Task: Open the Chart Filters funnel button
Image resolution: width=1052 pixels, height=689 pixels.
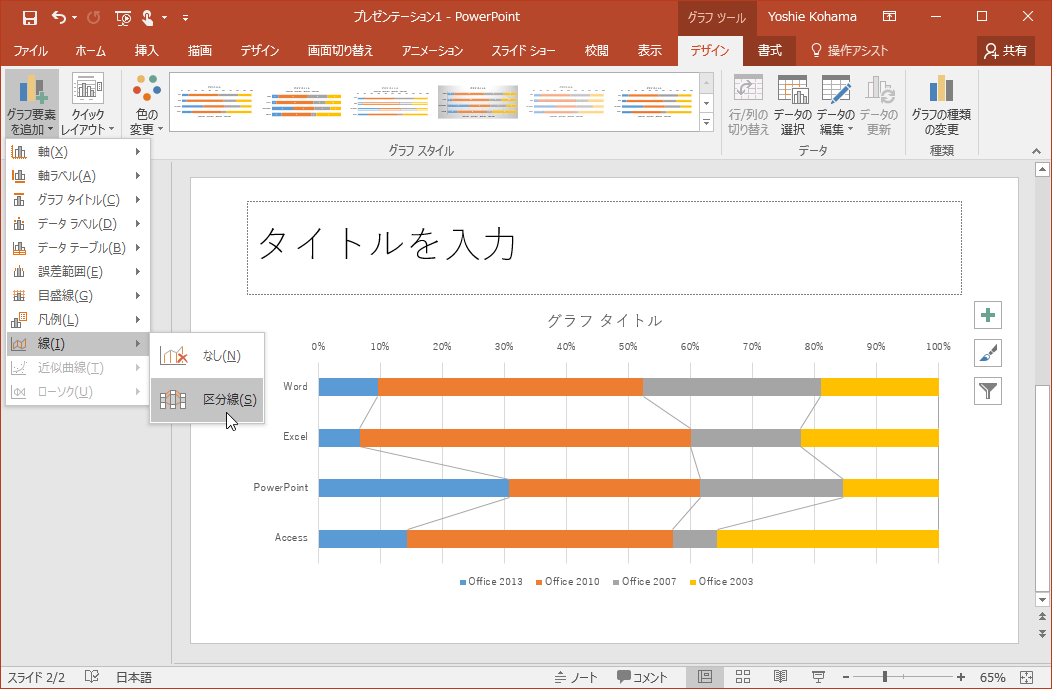Action: pos(988,391)
